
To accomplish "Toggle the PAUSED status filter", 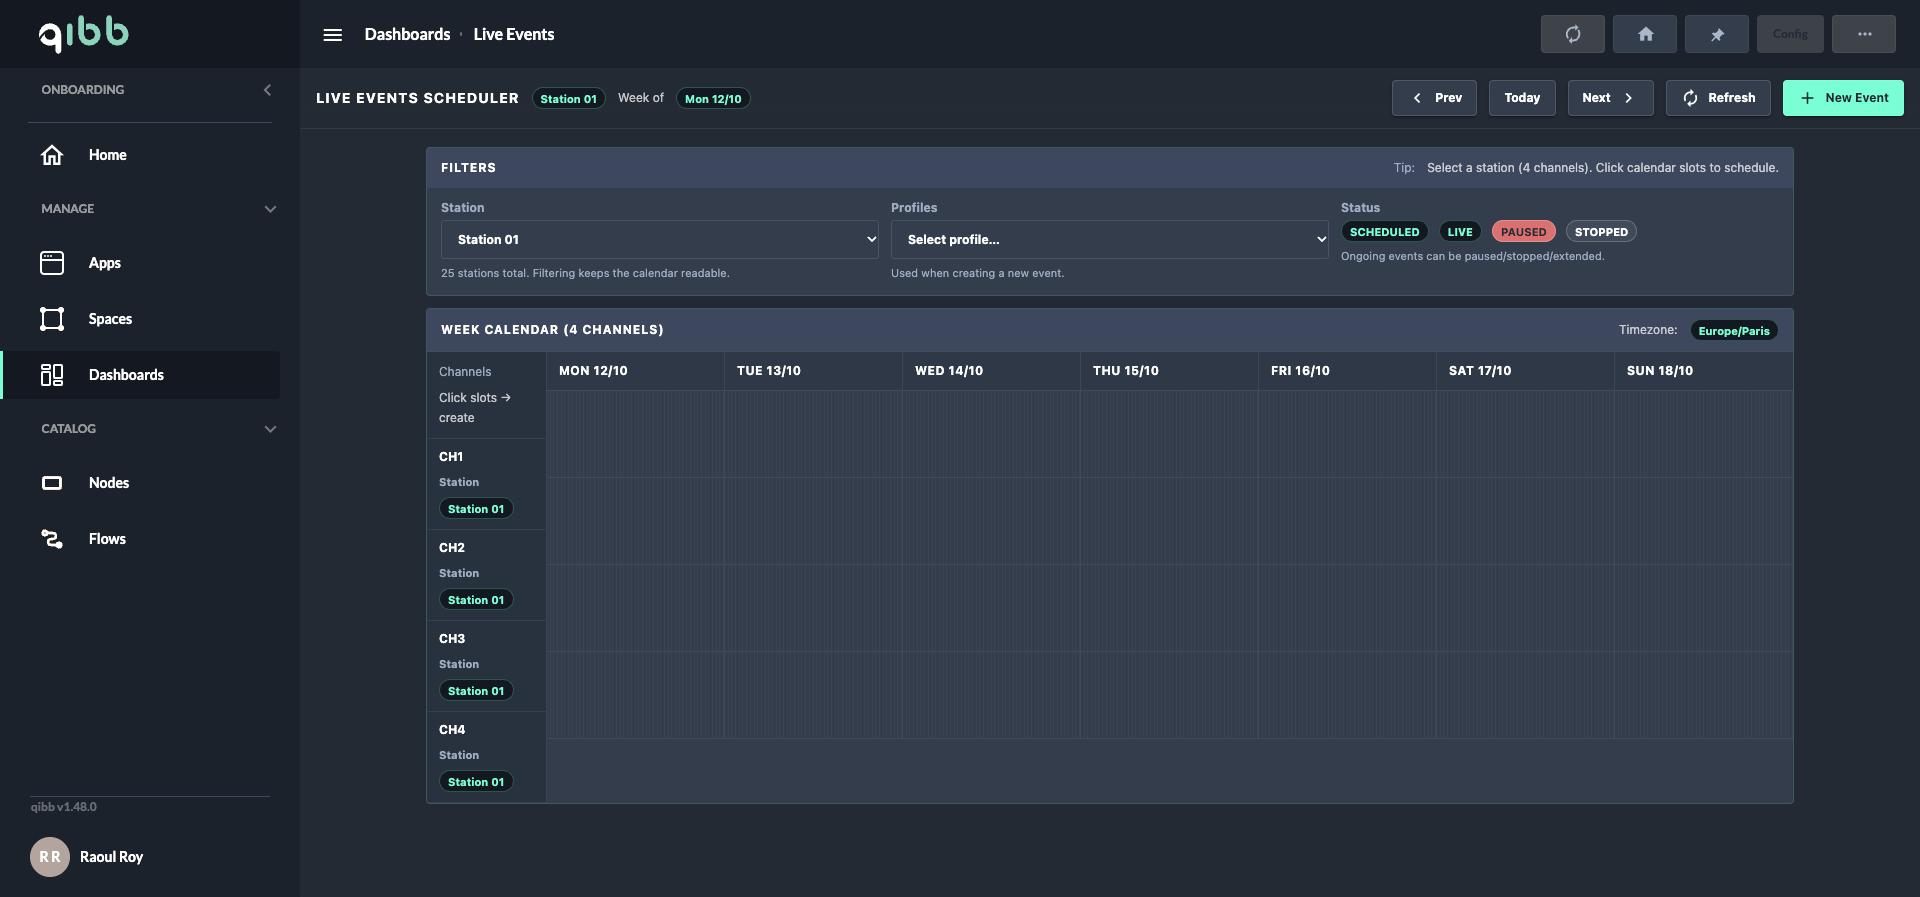I will (1523, 232).
